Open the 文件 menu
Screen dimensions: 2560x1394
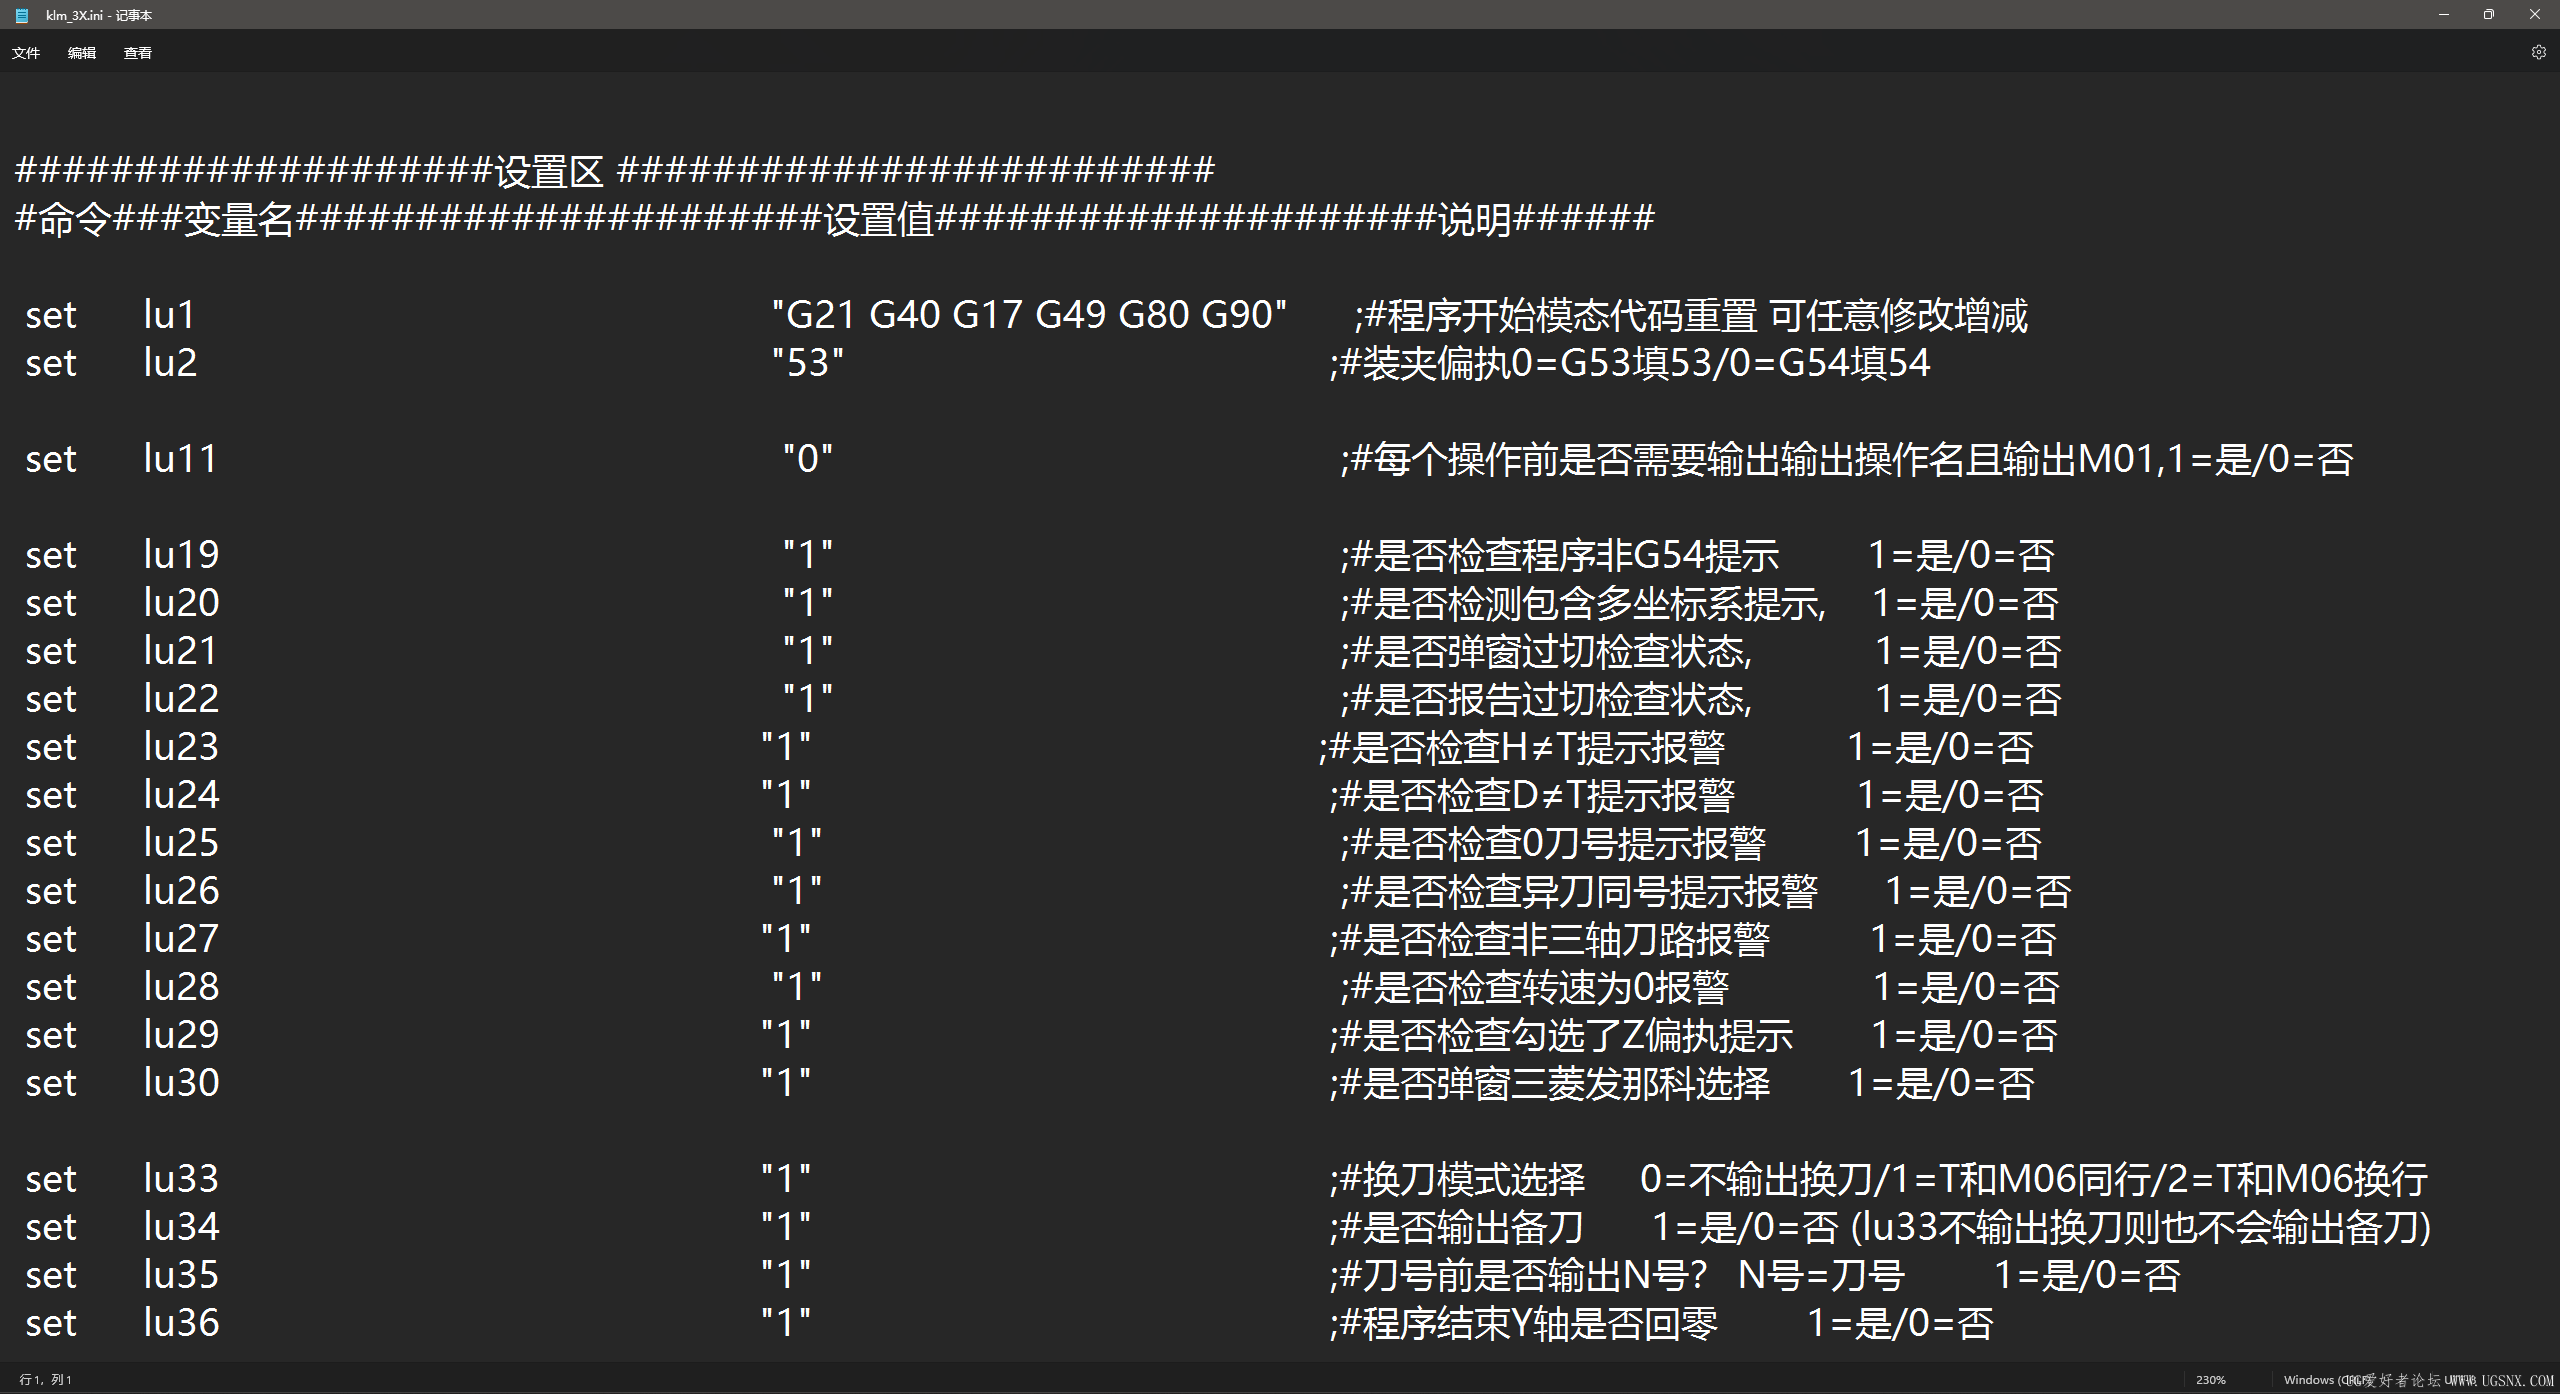(x=26, y=53)
